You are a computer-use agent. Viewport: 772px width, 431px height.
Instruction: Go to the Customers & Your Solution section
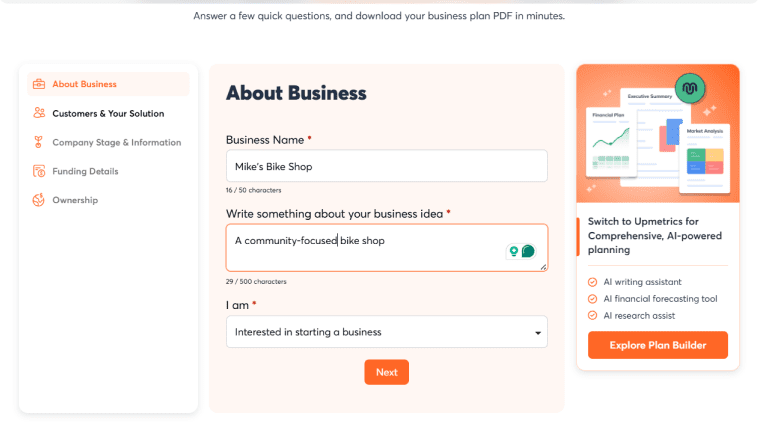click(108, 113)
